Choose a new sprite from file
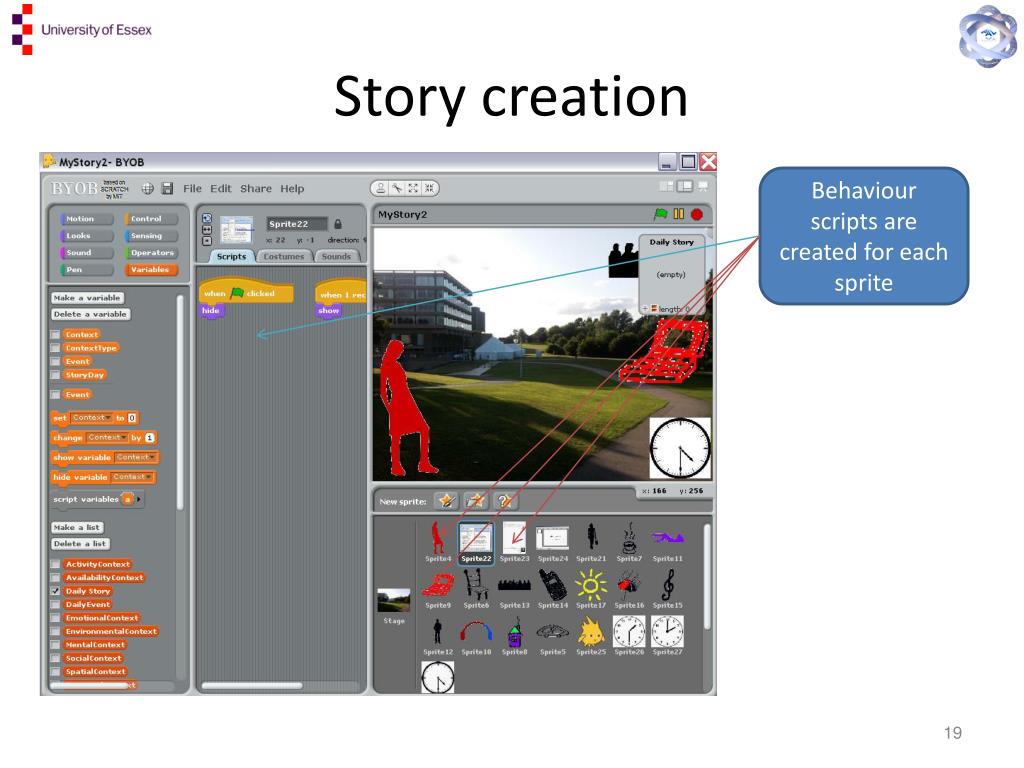 (476, 501)
